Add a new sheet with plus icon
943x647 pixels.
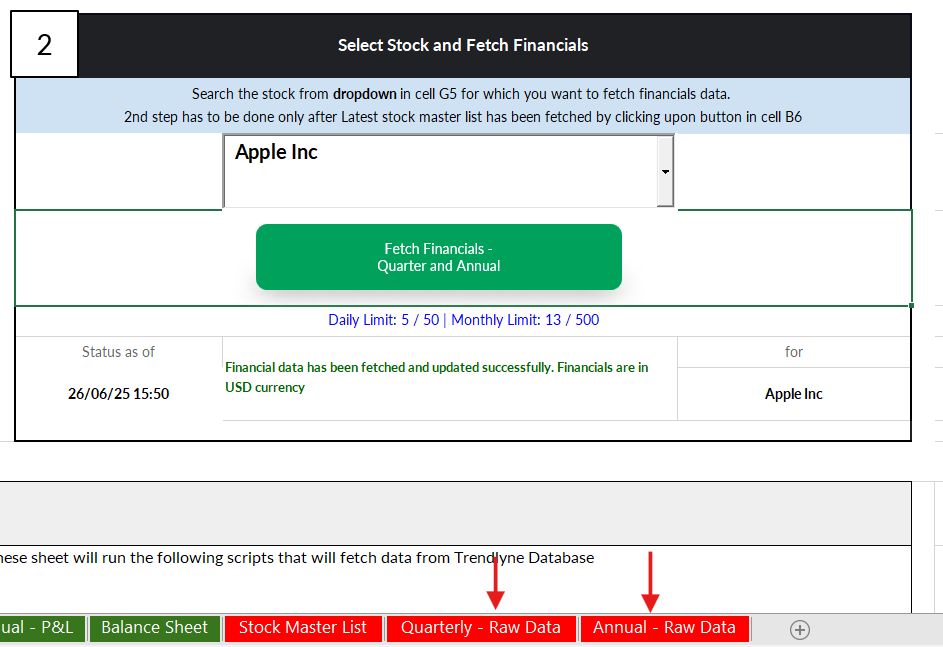point(799,630)
